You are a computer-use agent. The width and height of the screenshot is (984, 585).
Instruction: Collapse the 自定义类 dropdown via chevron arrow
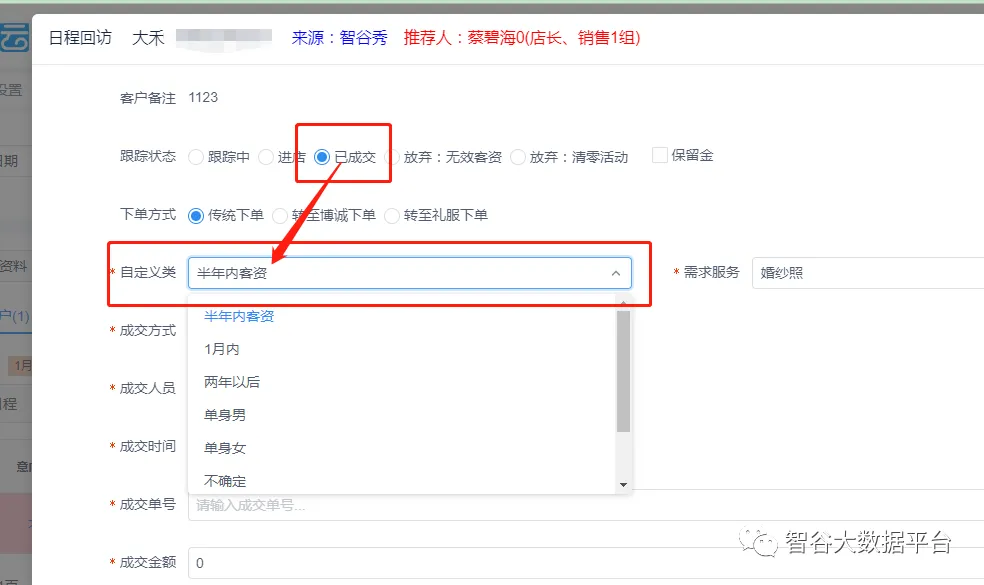pos(615,273)
